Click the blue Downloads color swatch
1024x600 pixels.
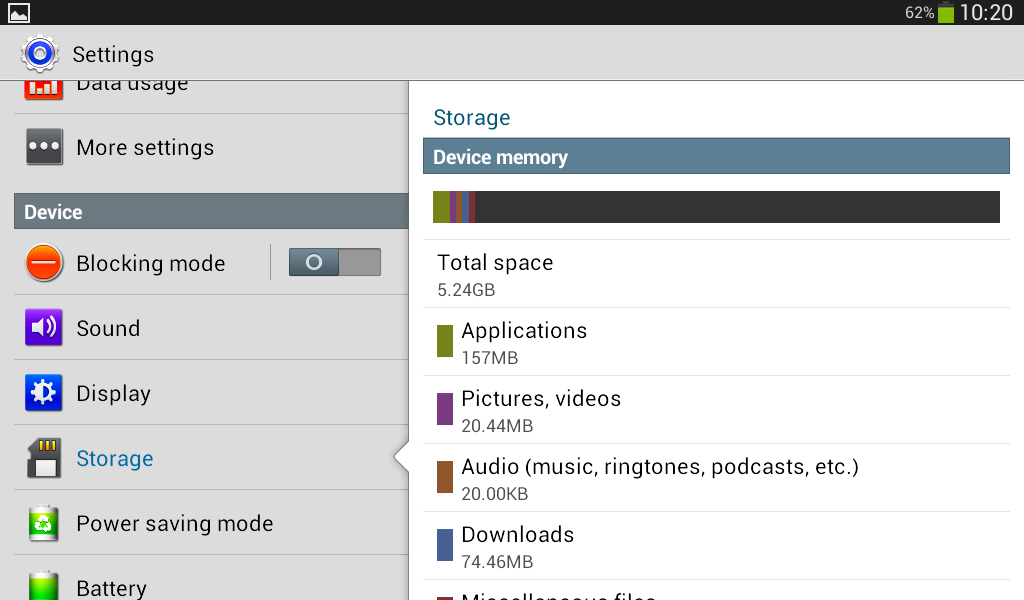click(x=445, y=545)
